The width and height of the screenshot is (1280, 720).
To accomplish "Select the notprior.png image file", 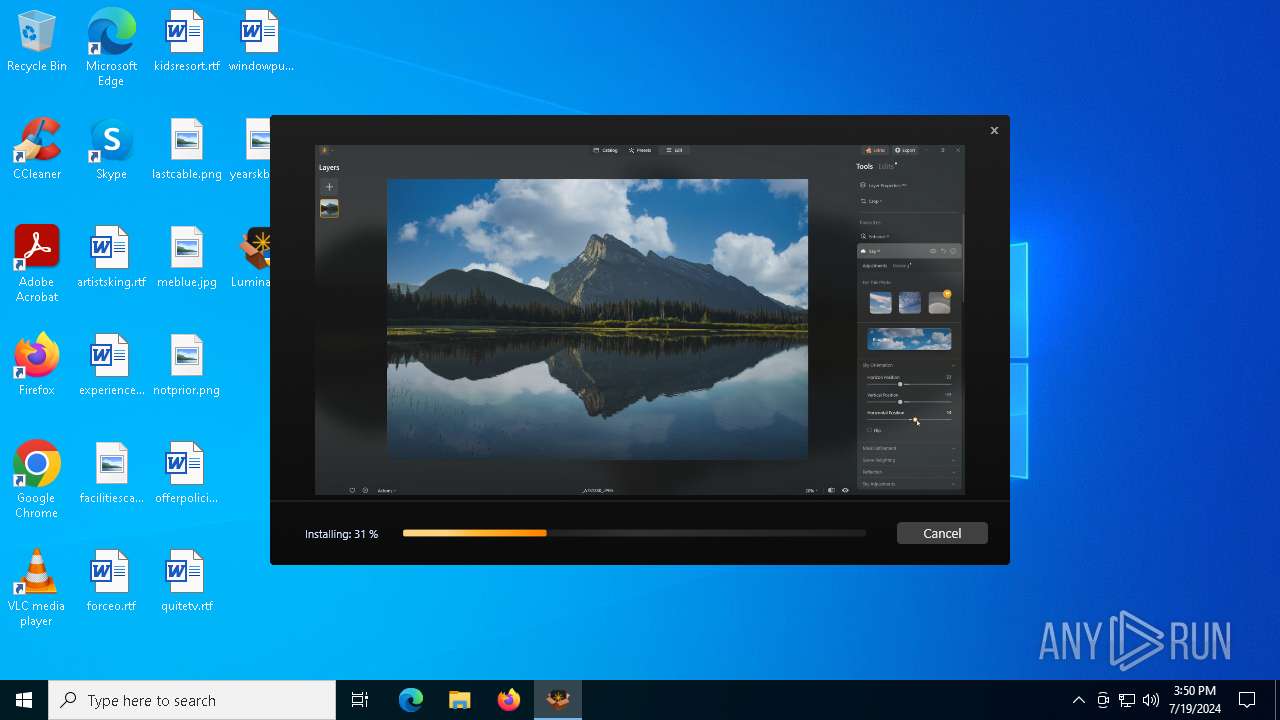I will pos(187,366).
